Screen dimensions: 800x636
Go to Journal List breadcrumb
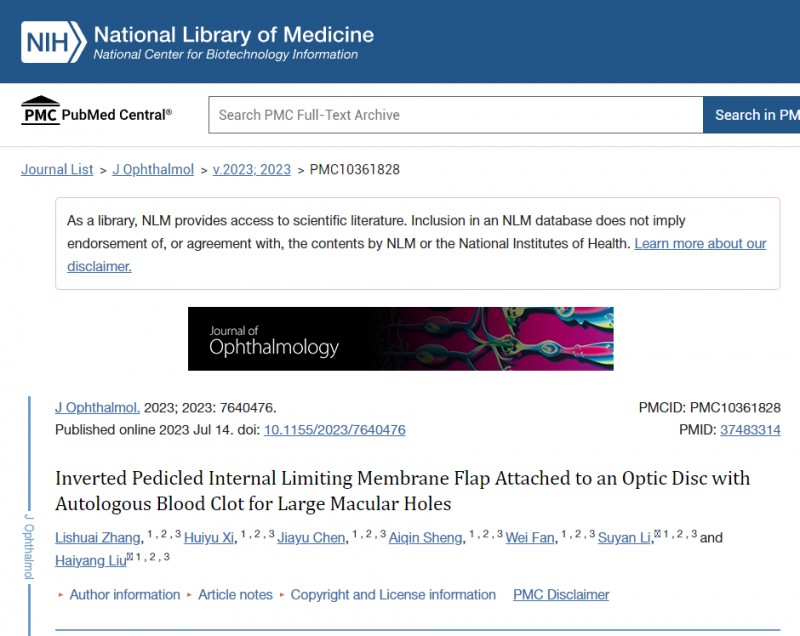pyautogui.click(x=57, y=169)
